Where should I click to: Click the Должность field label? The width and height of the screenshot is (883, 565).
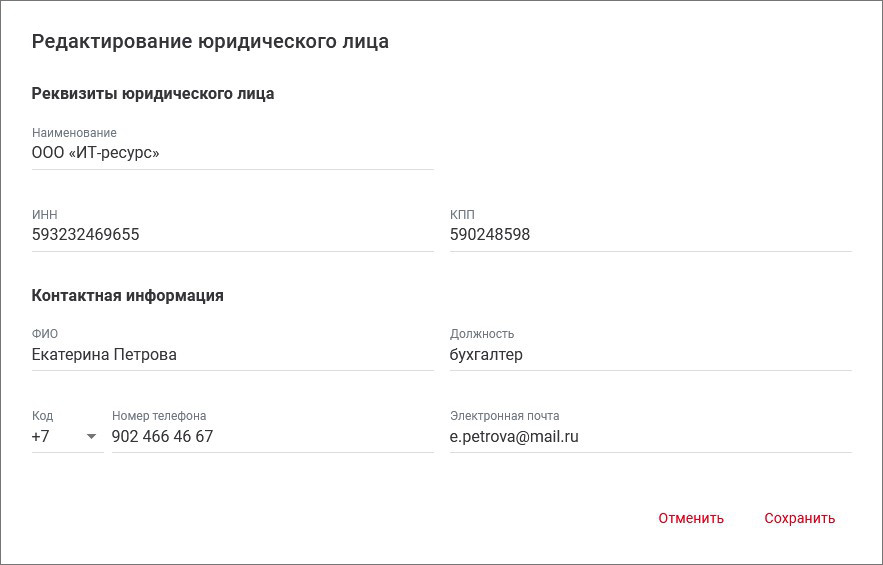pyautogui.click(x=482, y=334)
